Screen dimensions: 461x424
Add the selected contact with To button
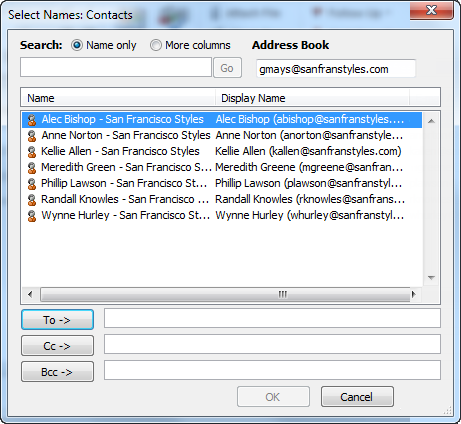(x=57, y=320)
